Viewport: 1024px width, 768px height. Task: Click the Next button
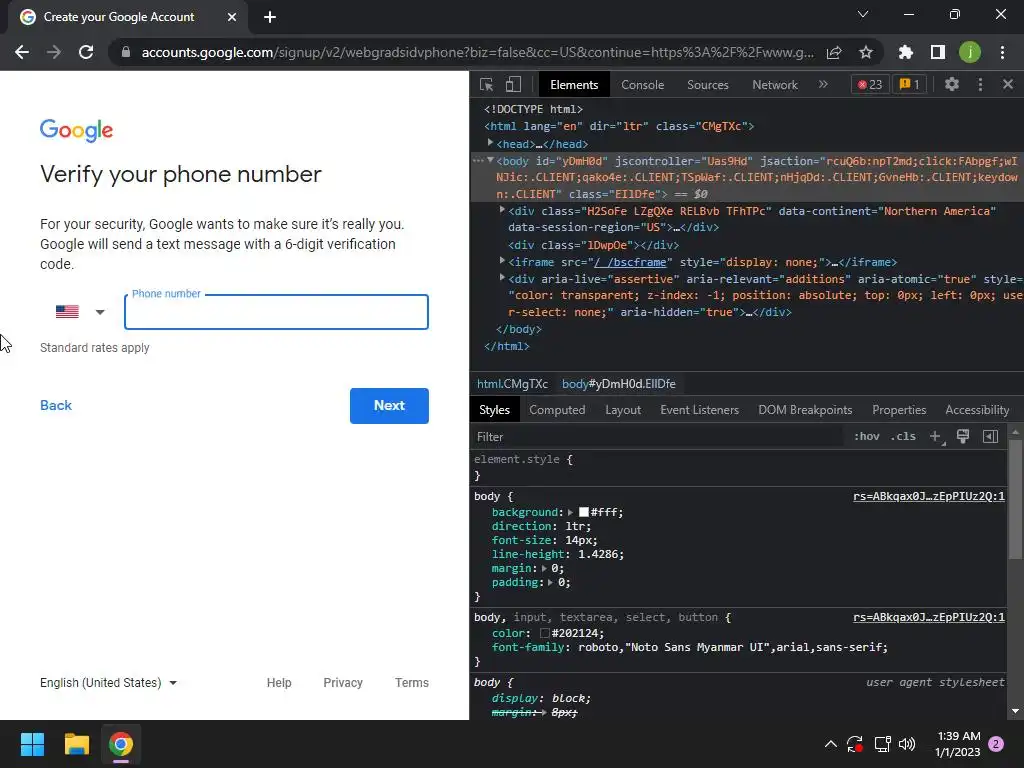pyautogui.click(x=389, y=406)
